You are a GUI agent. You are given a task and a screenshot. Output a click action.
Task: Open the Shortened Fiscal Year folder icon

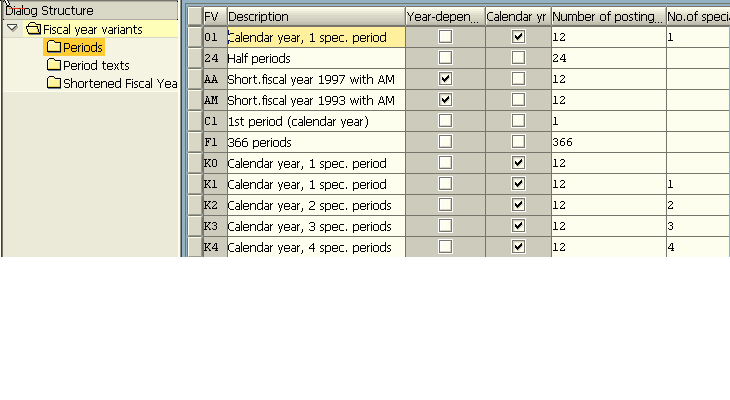54,83
